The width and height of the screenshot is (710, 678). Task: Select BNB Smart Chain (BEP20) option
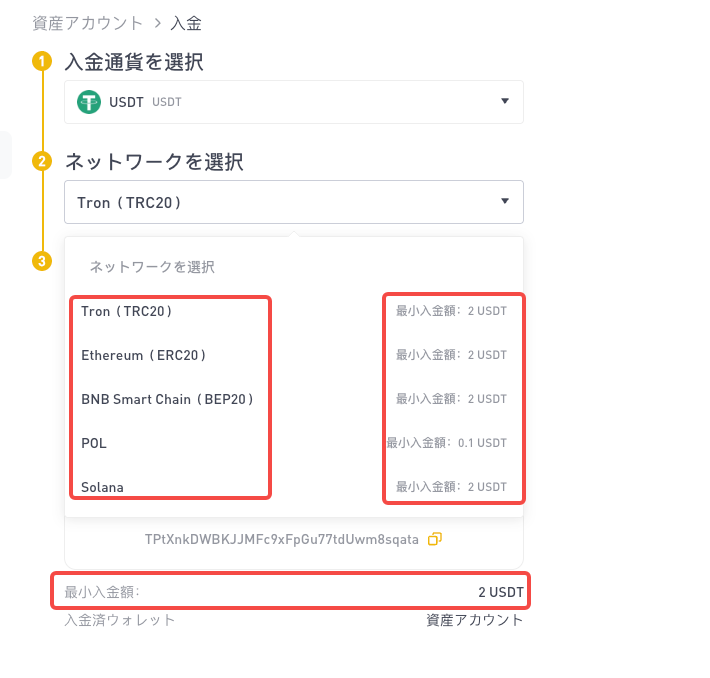click(x=167, y=399)
